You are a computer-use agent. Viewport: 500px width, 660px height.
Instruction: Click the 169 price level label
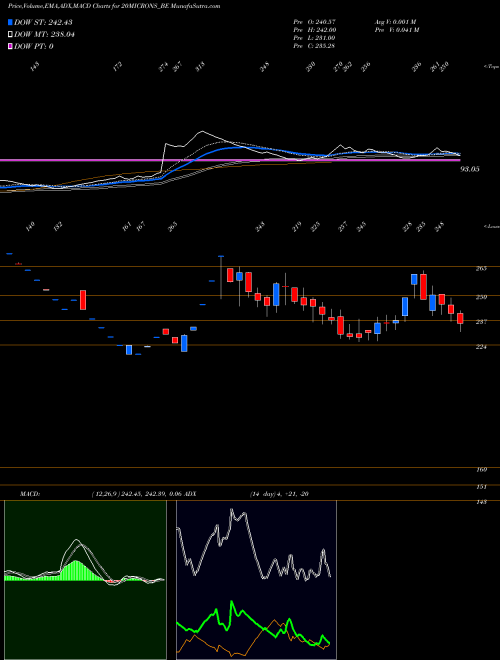tap(482, 470)
